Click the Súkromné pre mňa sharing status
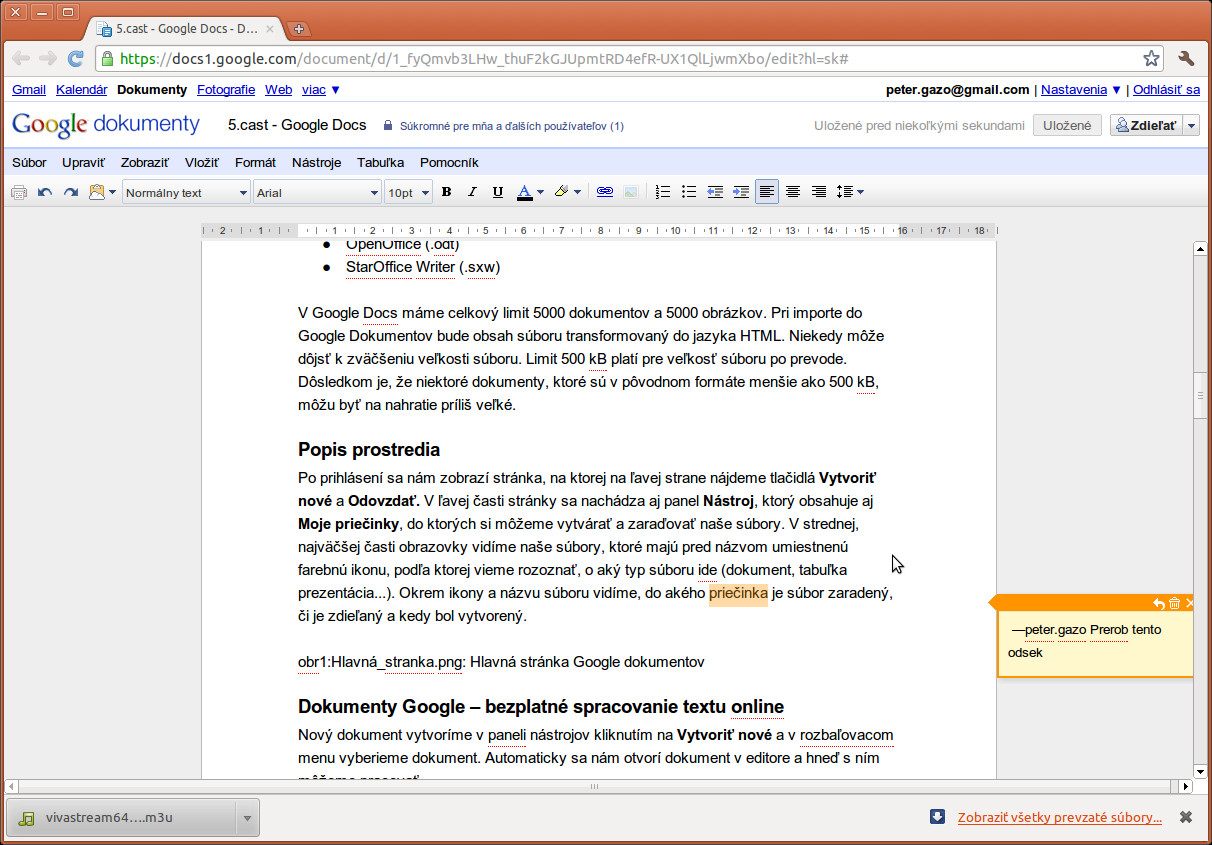 pos(512,126)
